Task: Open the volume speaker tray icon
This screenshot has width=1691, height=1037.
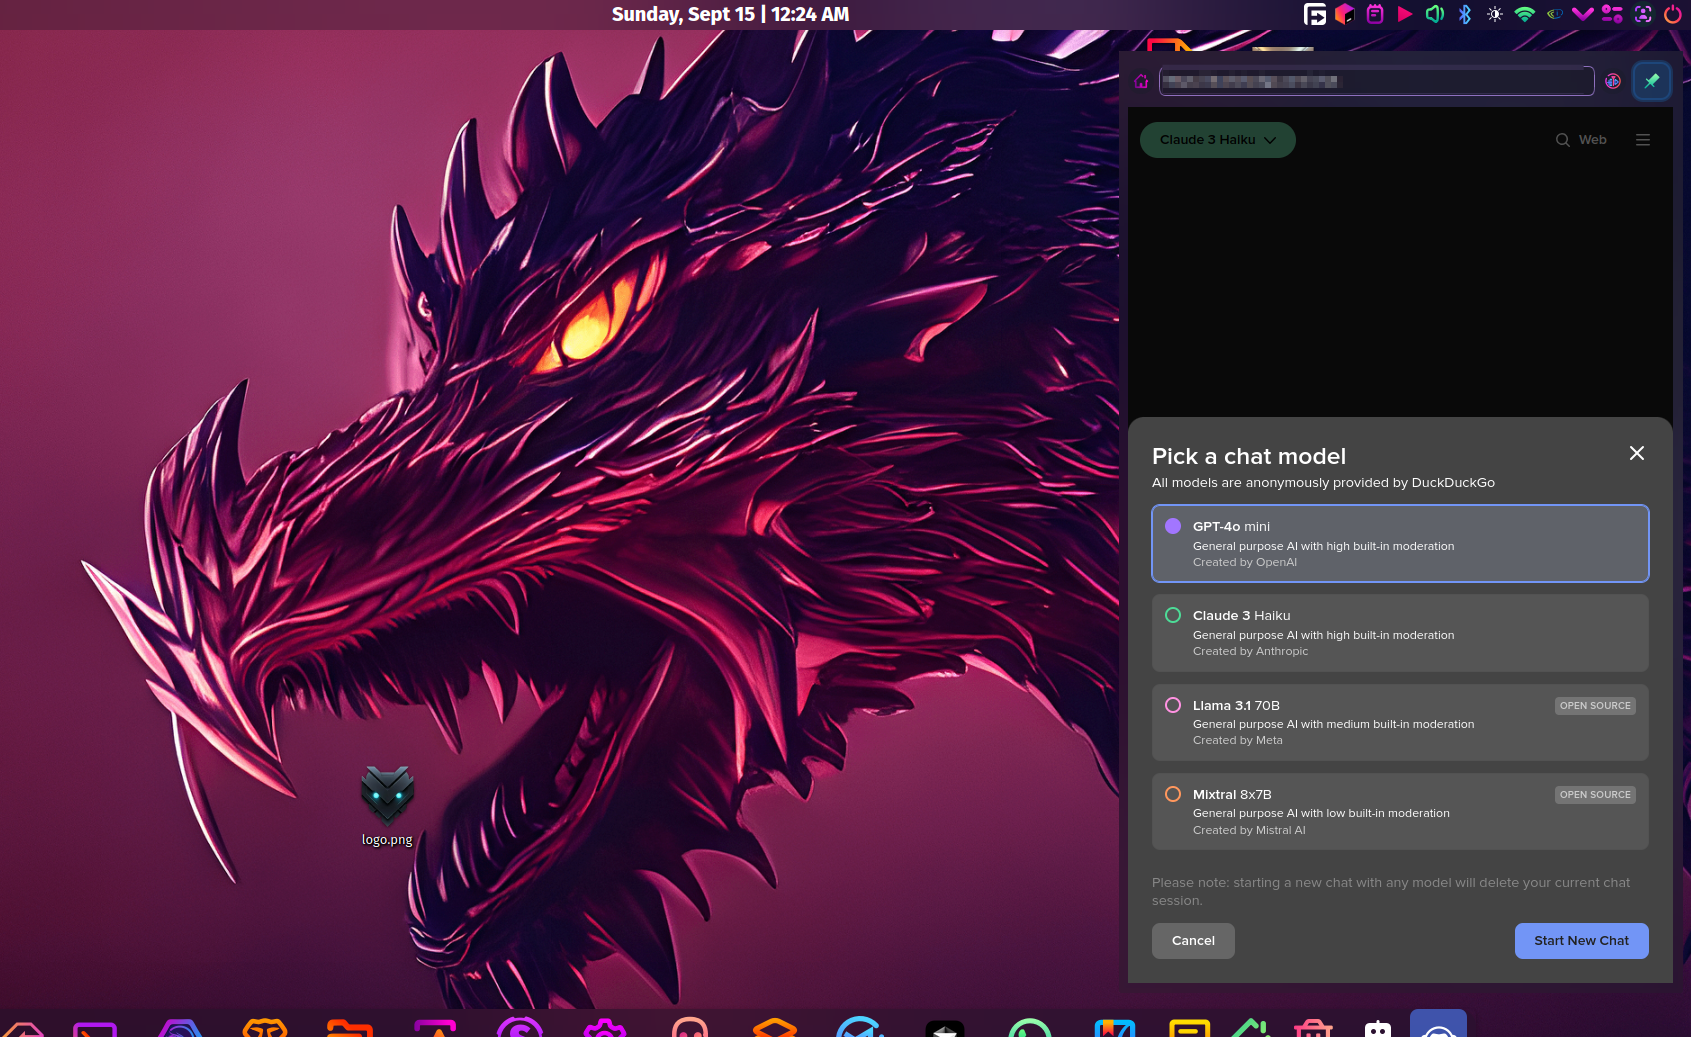Action: (1435, 14)
